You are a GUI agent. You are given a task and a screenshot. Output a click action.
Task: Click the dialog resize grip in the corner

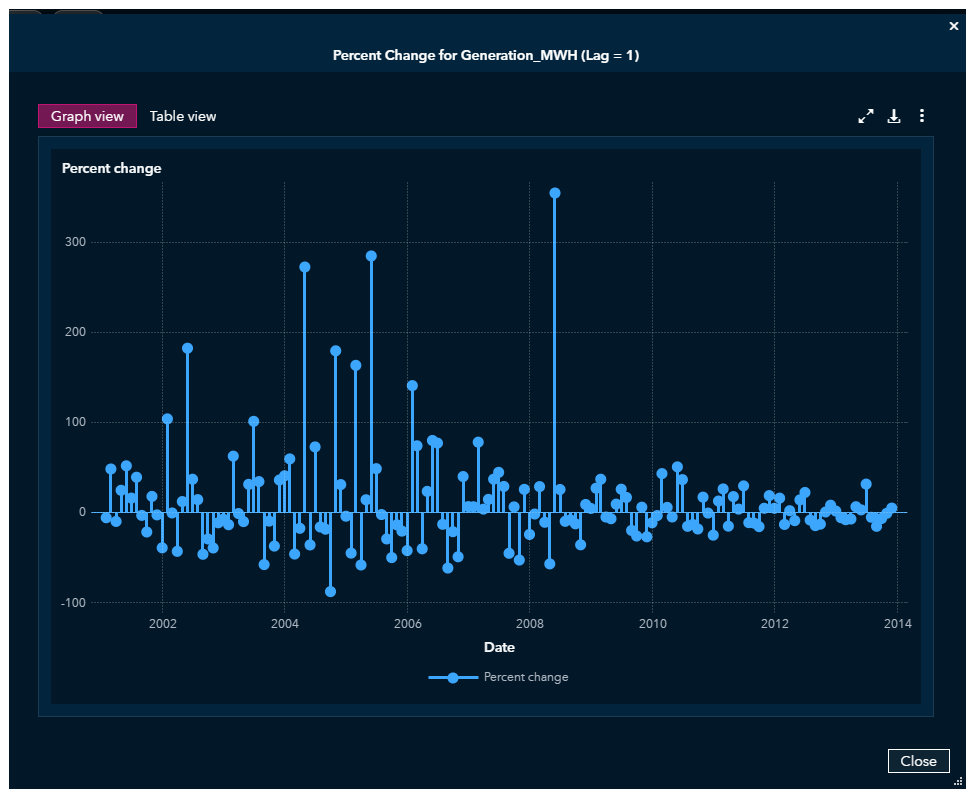(958, 781)
